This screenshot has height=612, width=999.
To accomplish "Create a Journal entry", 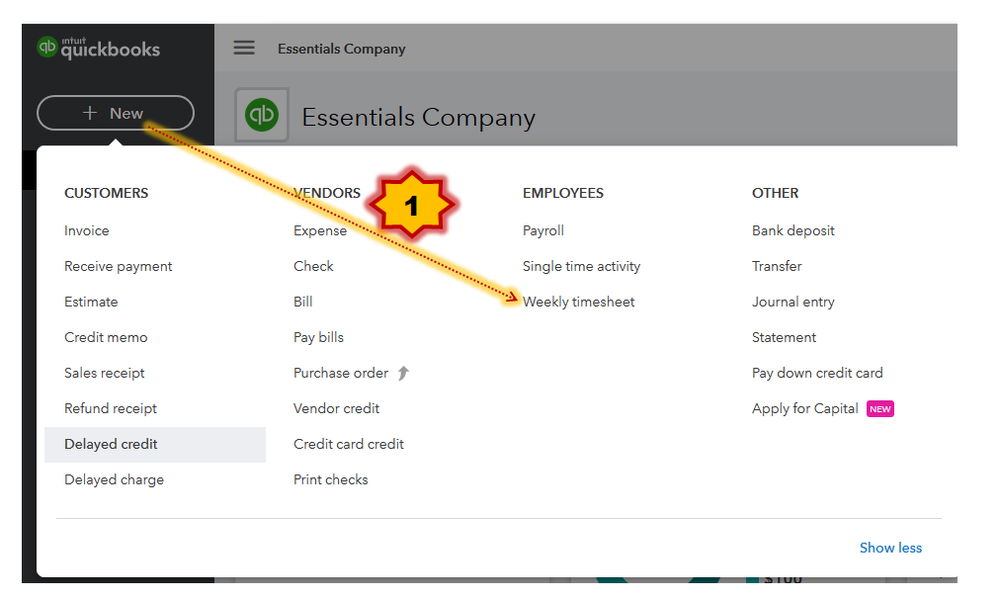I will click(793, 302).
